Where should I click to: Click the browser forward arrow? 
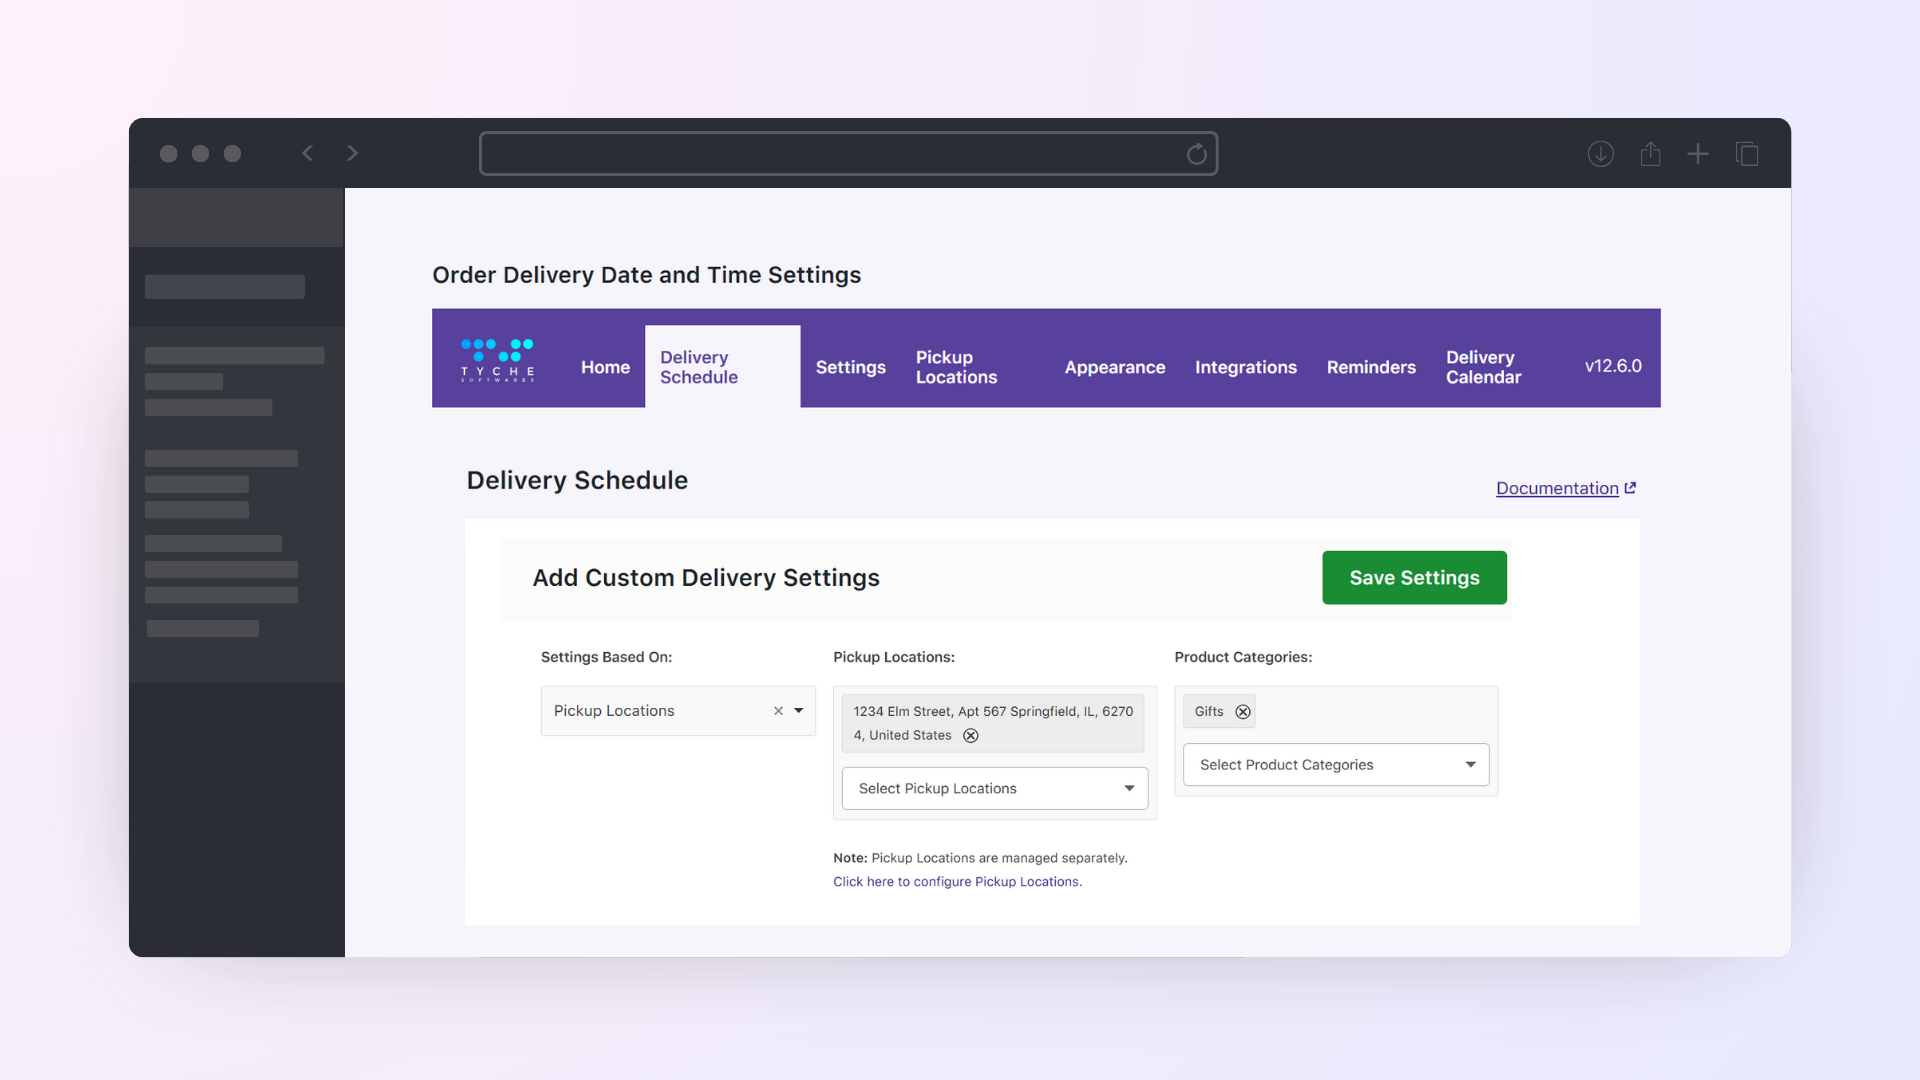(352, 153)
